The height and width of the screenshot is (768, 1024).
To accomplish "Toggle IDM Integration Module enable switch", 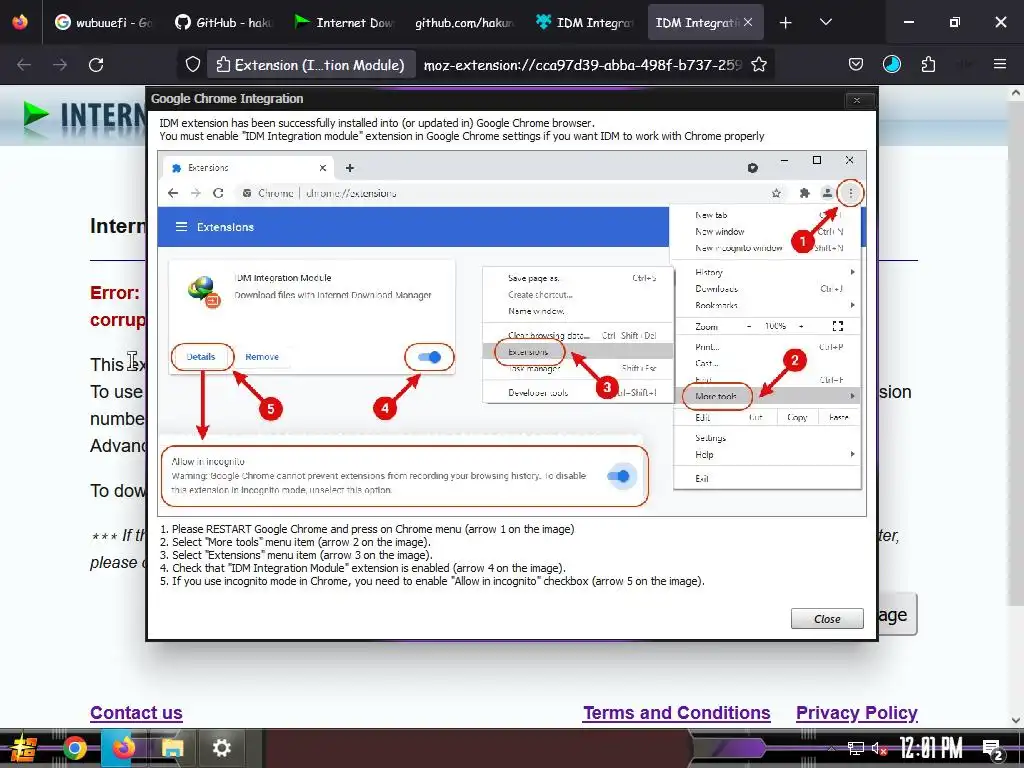I will click(x=429, y=357).
